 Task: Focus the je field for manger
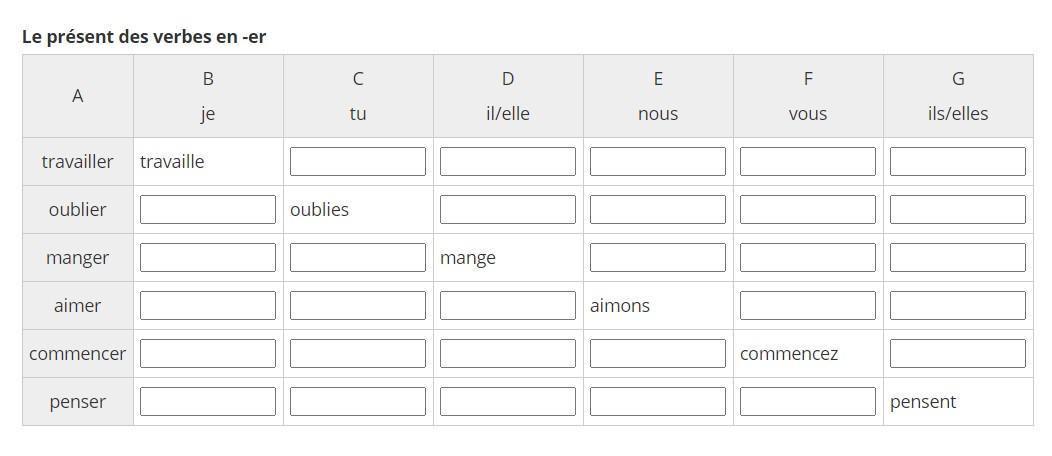point(208,258)
